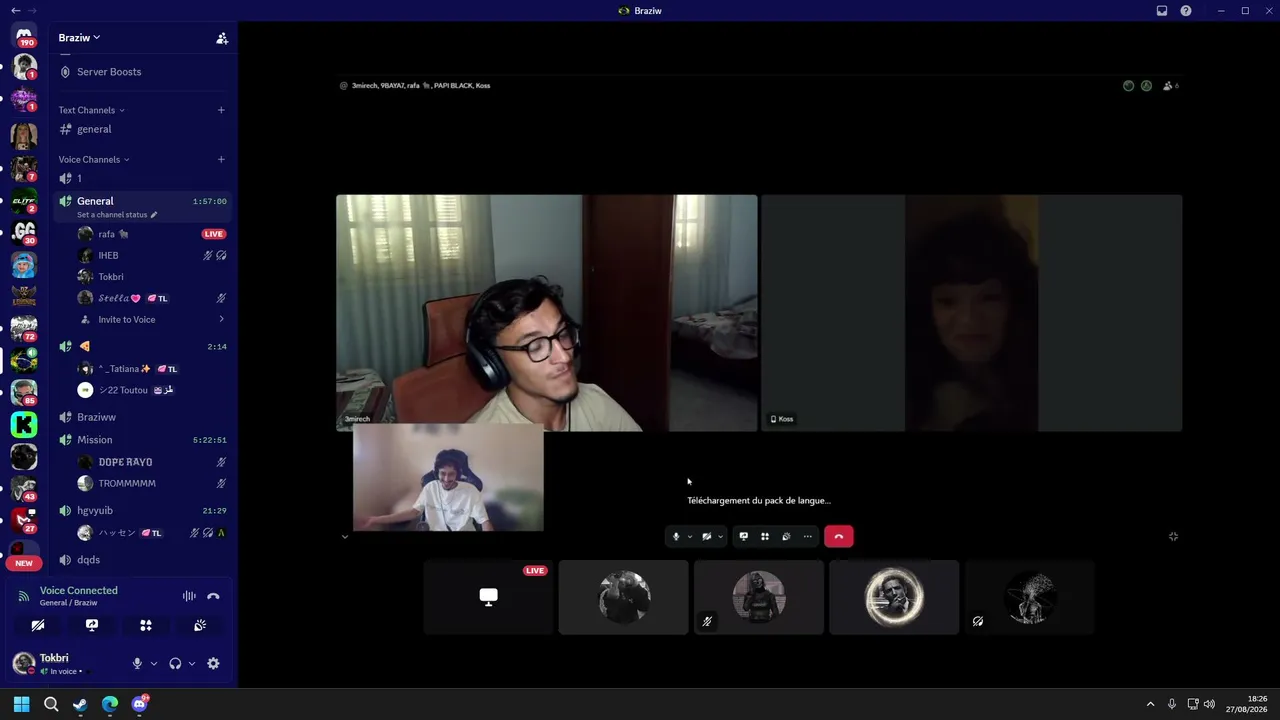Open inbox icon in title bar

1162,11
